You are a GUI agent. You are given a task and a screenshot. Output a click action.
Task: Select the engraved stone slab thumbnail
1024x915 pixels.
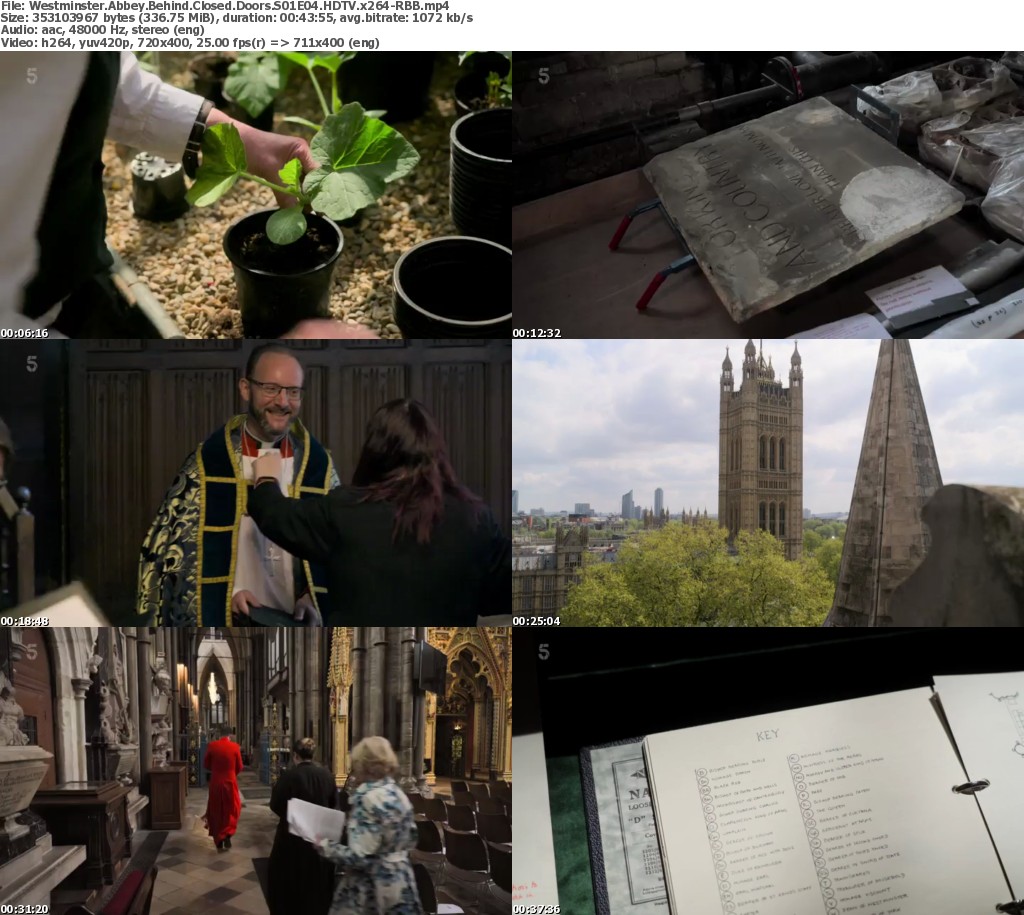(x=768, y=195)
